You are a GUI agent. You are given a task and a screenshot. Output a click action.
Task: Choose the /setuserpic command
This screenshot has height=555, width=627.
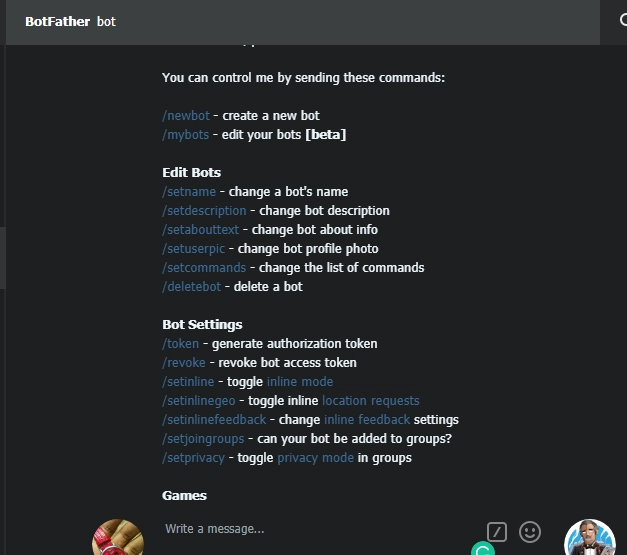(x=195, y=248)
